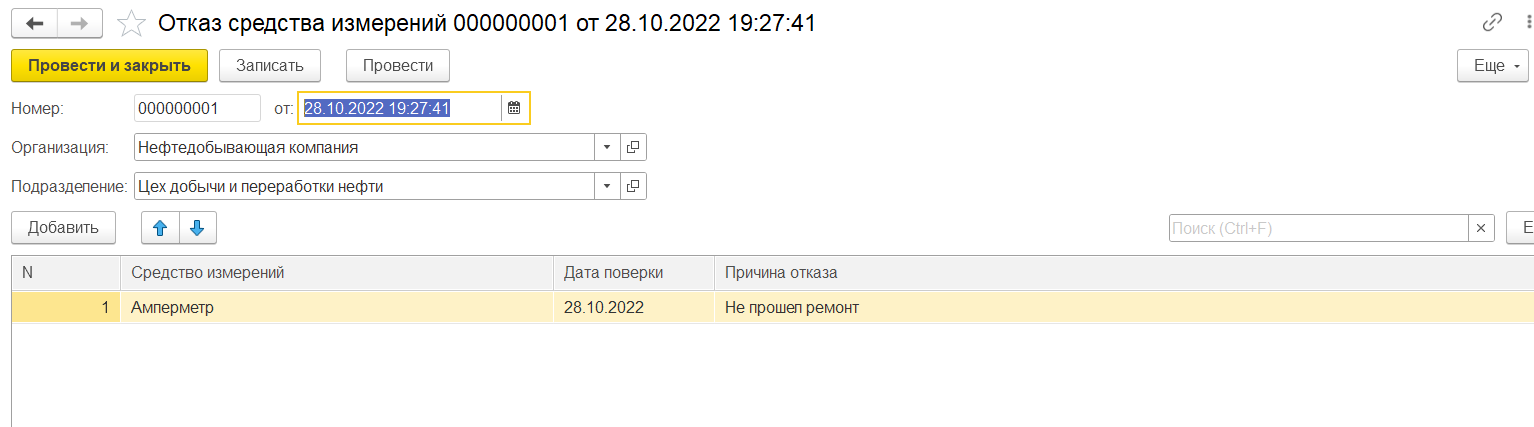Focus the Поиск (Ctrl+F) search box

[x=1319, y=228]
